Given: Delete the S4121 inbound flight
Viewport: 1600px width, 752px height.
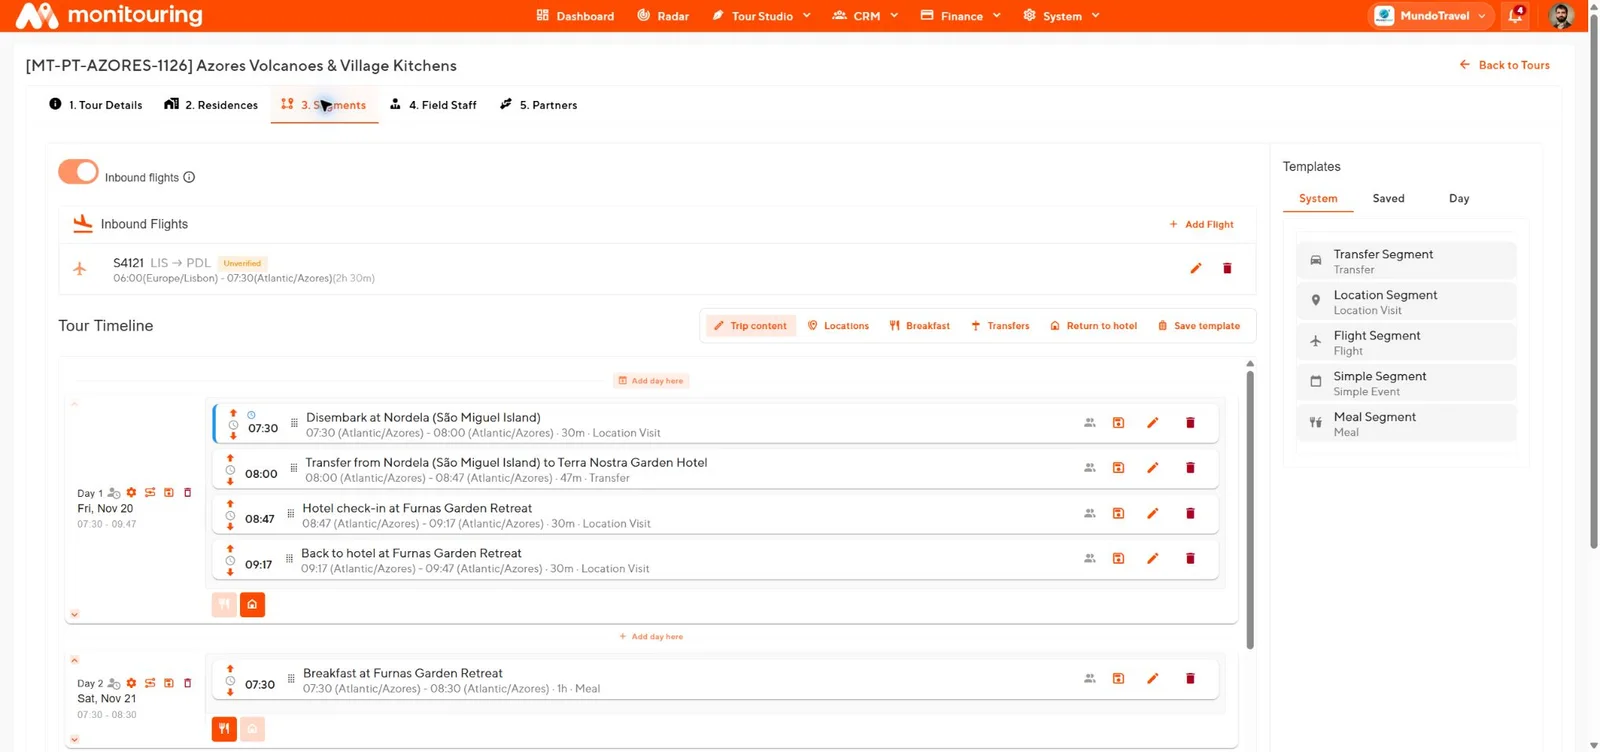Looking at the screenshot, I should (x=1227, y=268).
